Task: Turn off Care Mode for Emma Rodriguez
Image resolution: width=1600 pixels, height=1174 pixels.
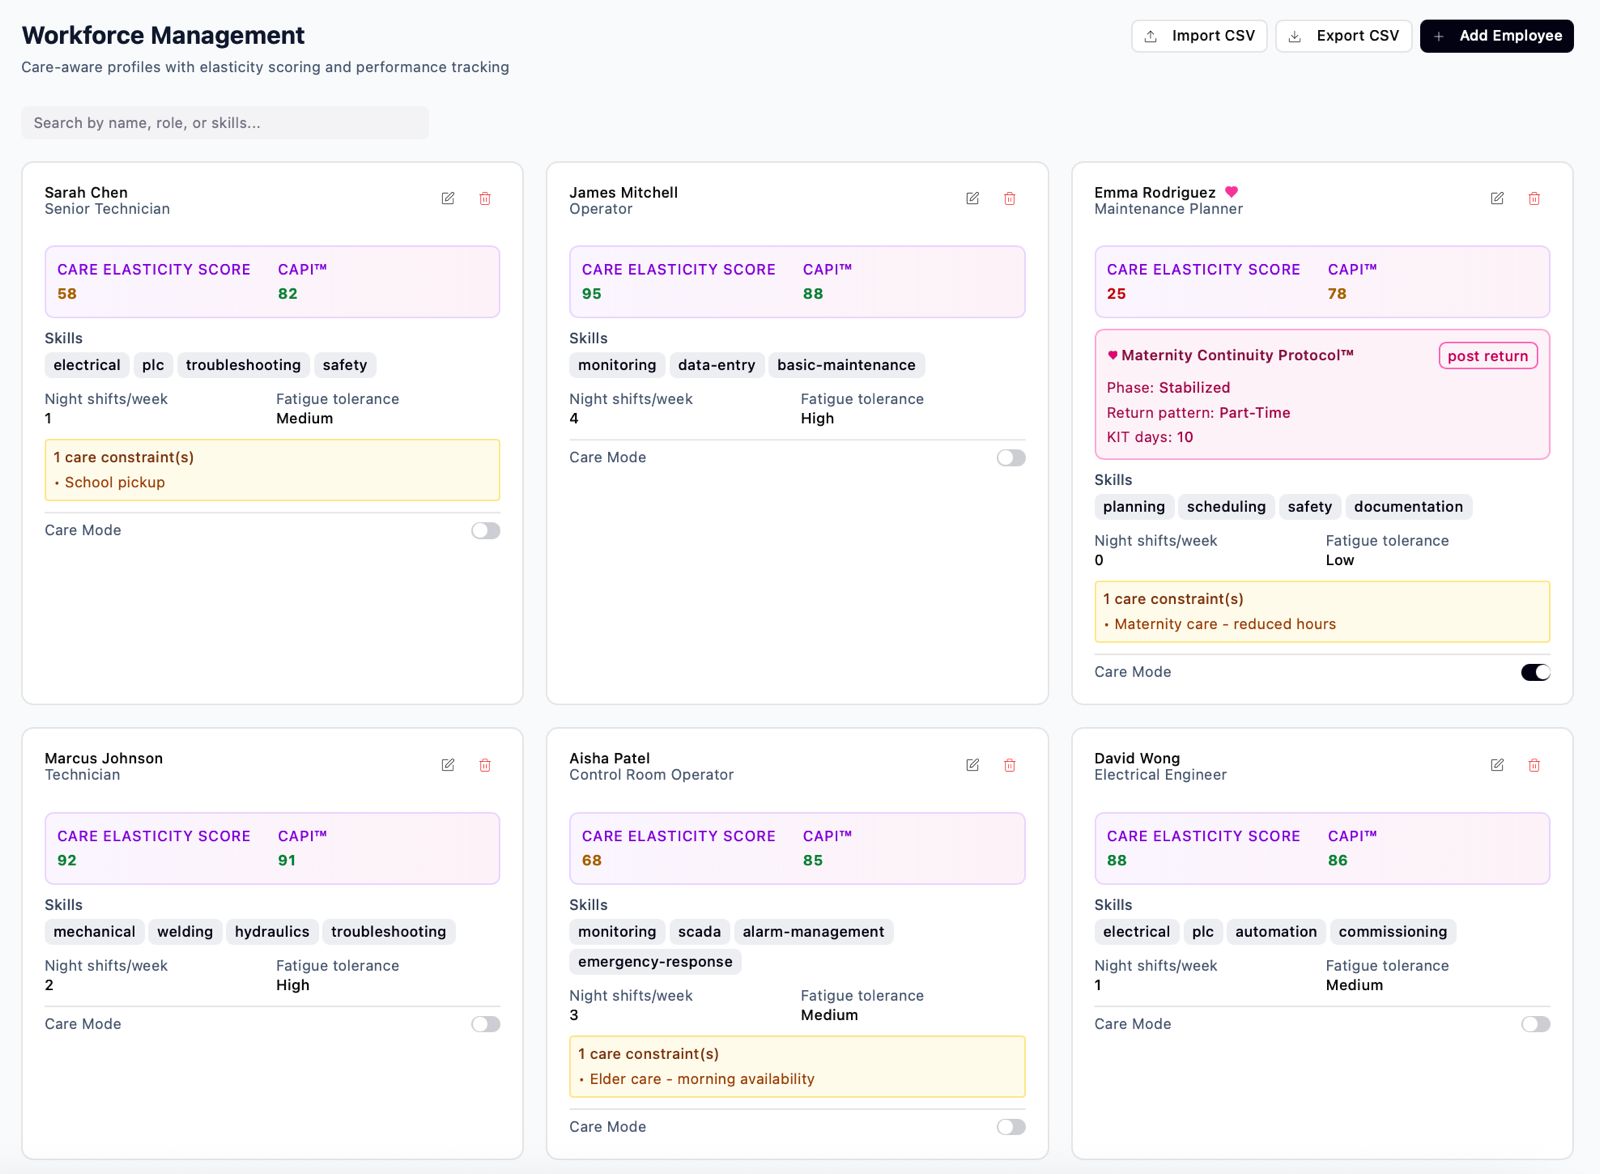Action: (x=1535, y=672)
